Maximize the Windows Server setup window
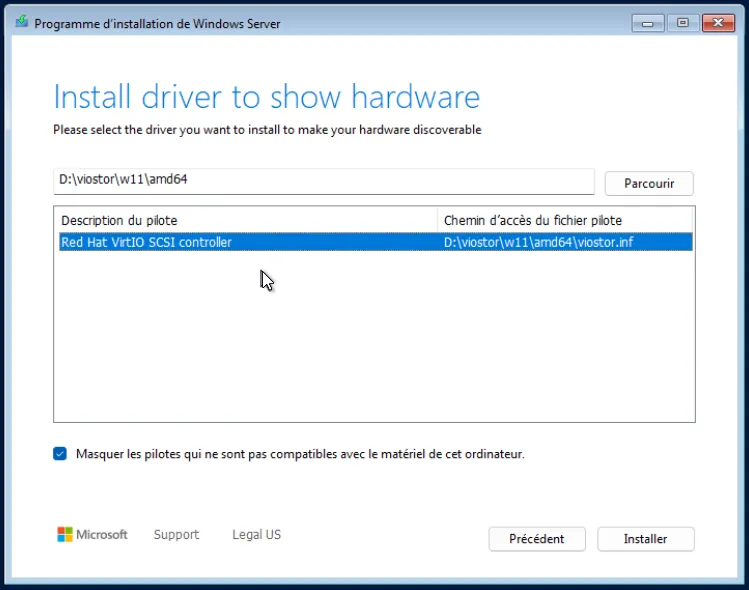This screenshot has width=749, height=590. [x=684, y=22]
